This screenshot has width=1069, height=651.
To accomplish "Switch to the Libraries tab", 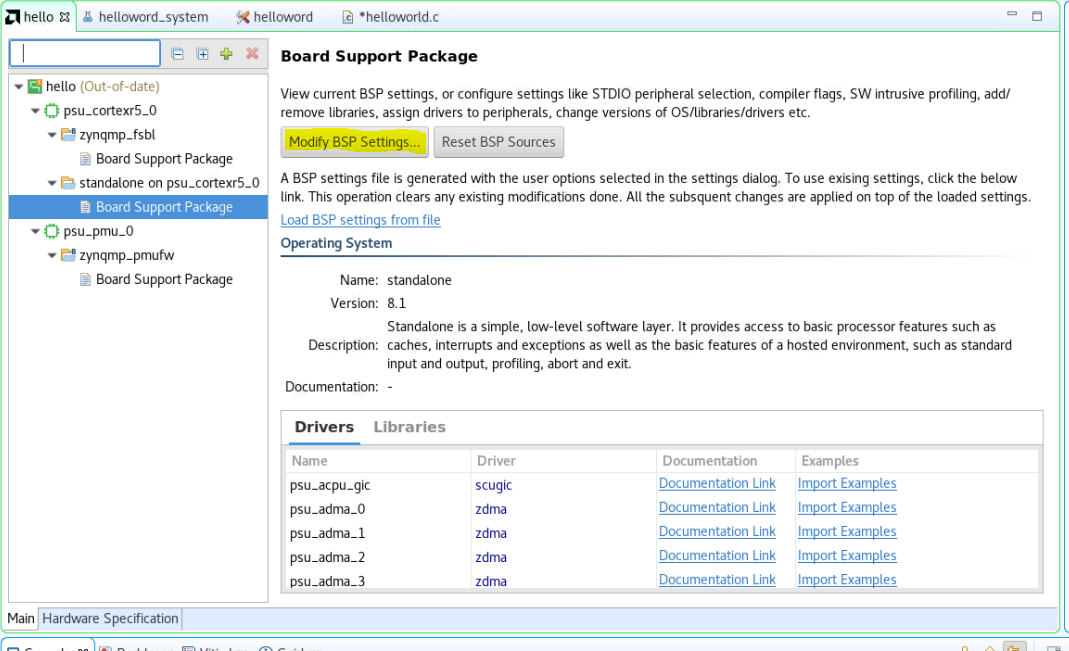I will 409,427.
